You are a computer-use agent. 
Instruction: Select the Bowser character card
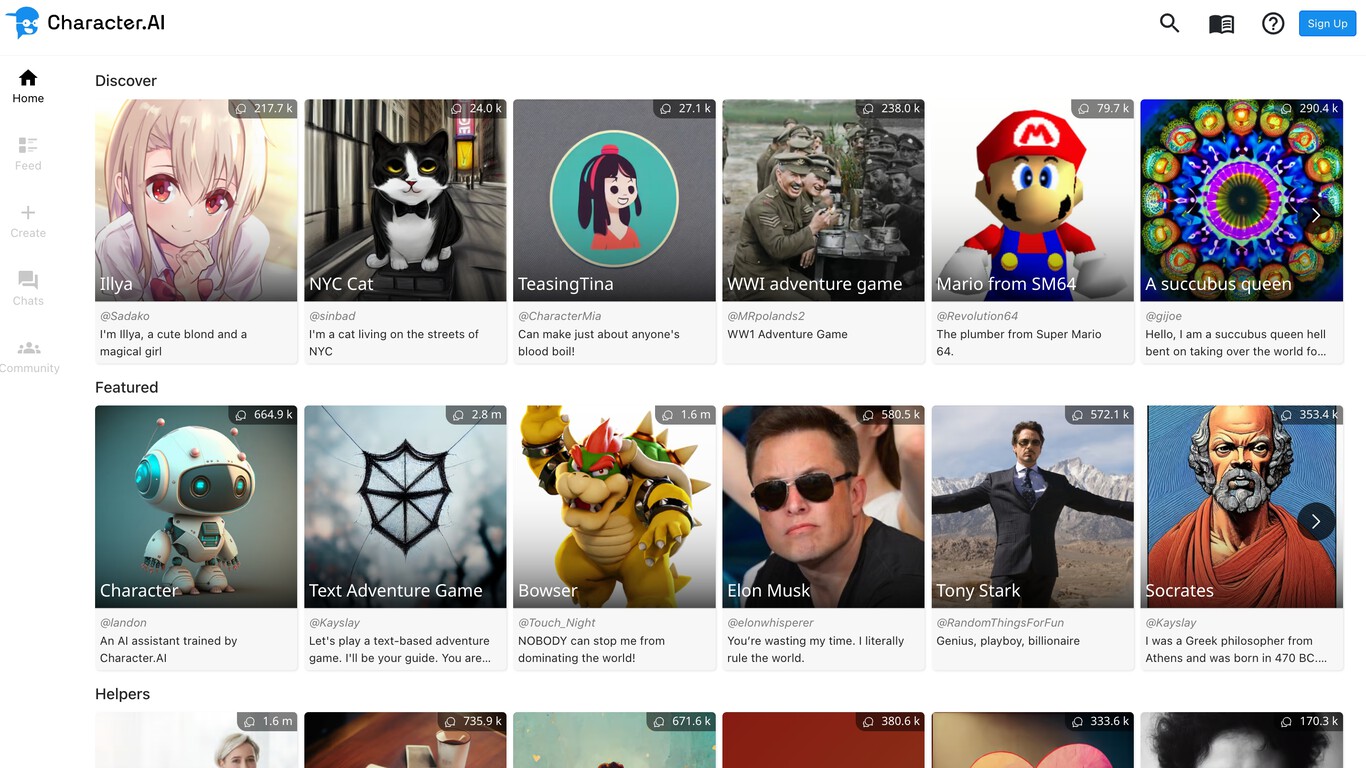click(614, 507)
